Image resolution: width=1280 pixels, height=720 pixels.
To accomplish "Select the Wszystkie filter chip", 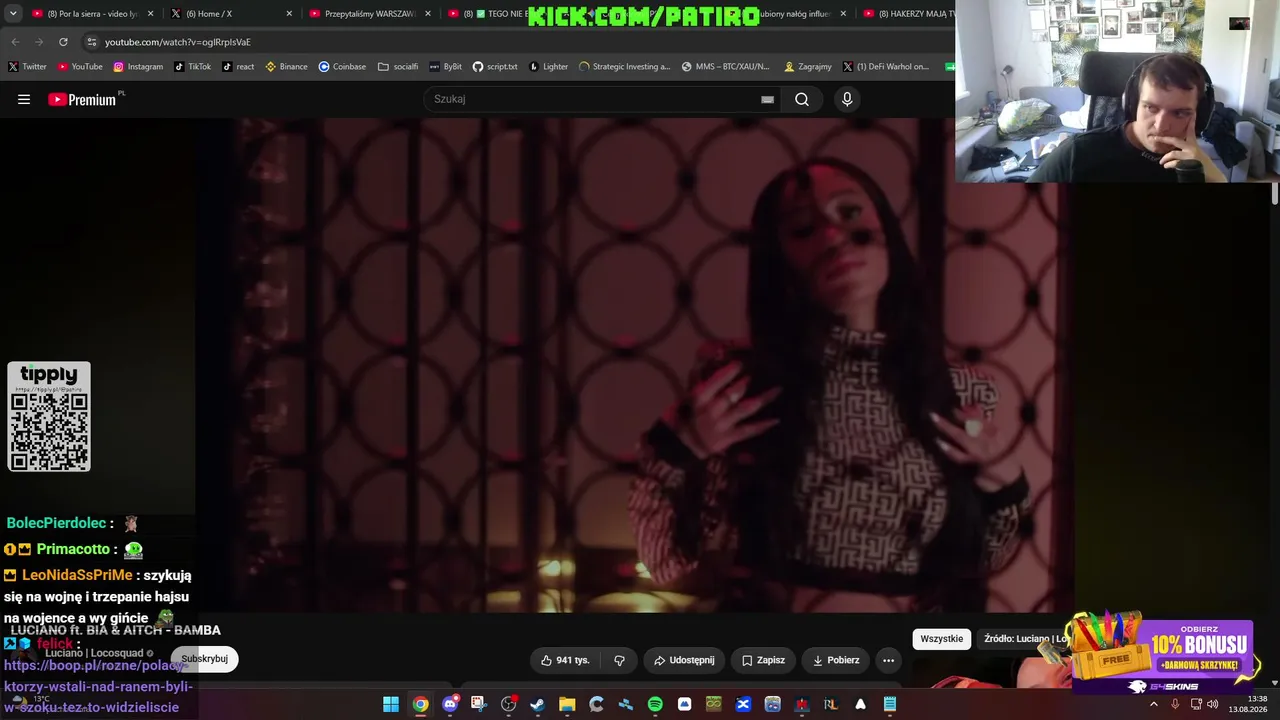I will (942, 639).
